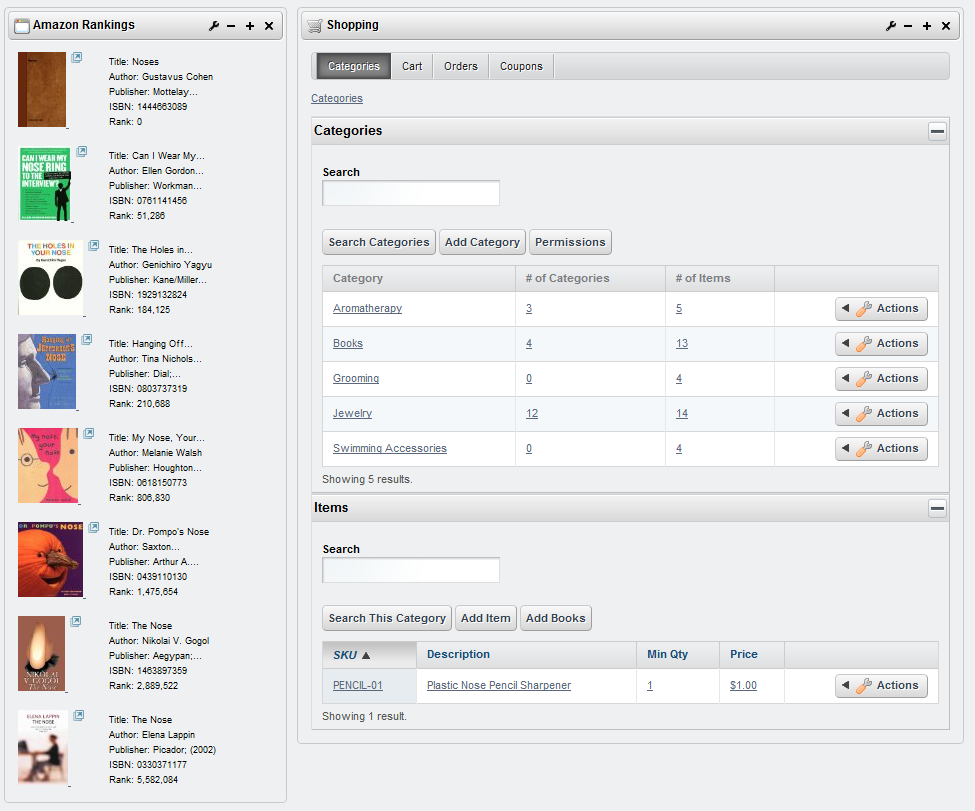This screenshot has width=975, height=811.
Task: Click Elena Lappin The Nose cover
Action: coord(43,748)
